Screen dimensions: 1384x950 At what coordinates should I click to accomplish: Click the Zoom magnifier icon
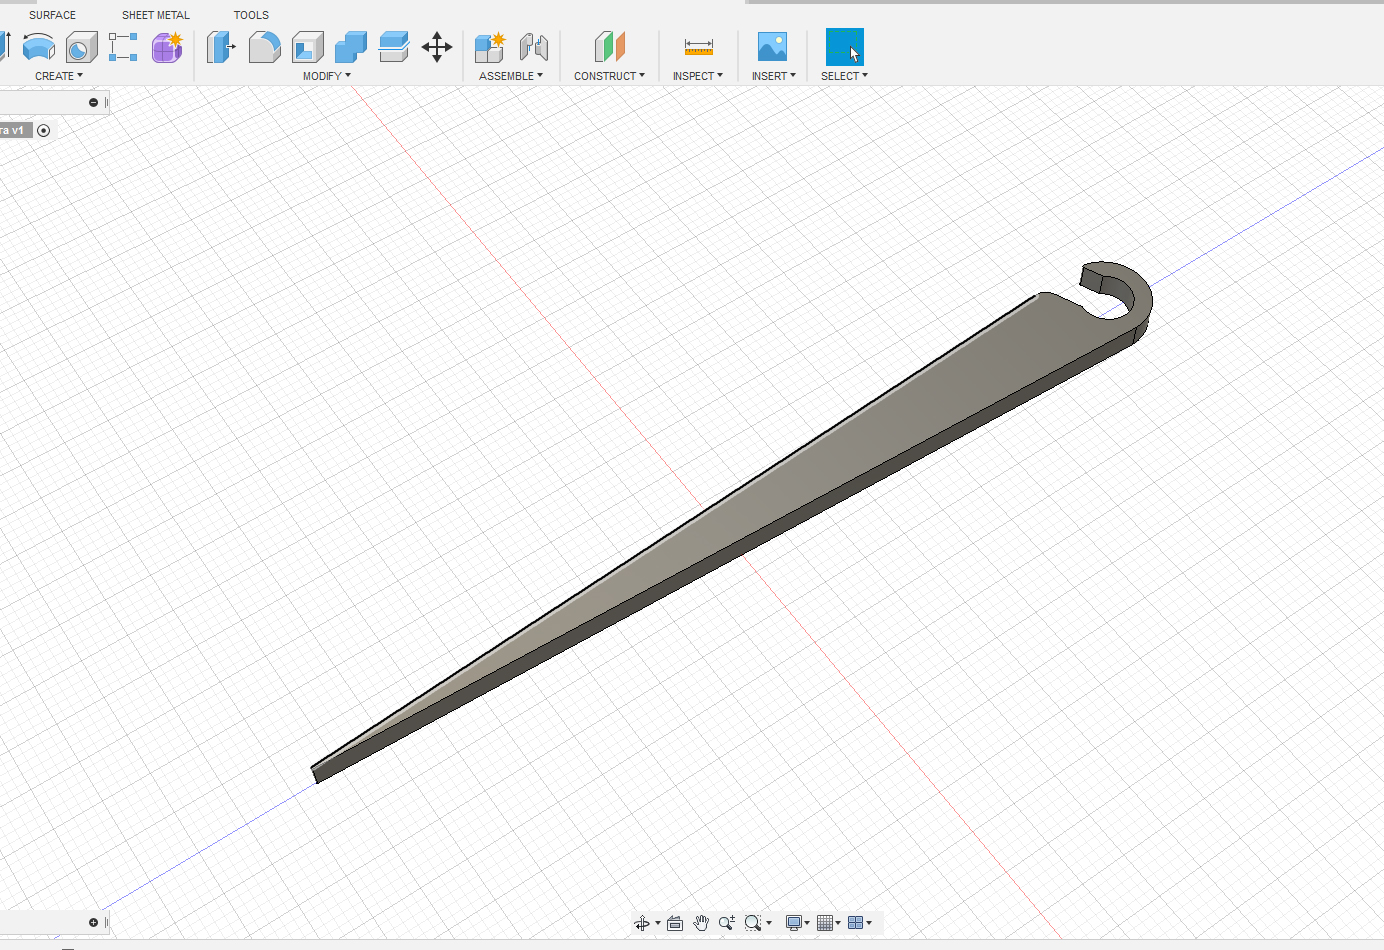pos(727,923)
